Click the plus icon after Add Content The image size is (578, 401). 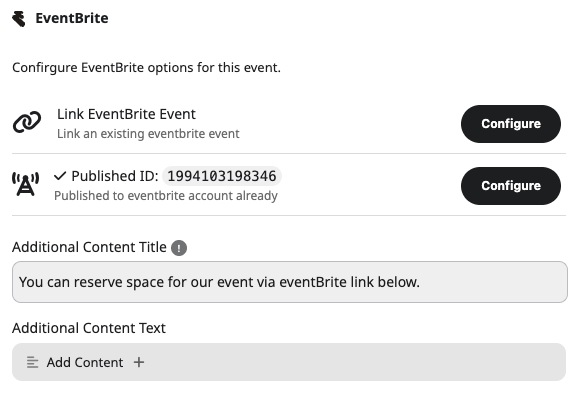coord(139,362)
